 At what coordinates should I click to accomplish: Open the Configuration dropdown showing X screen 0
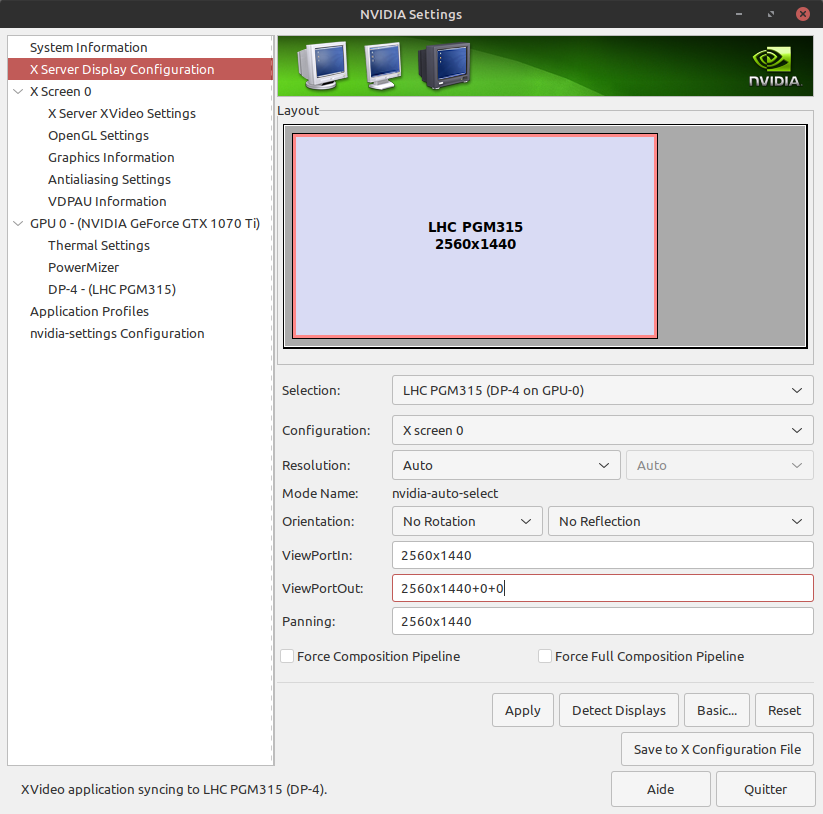(x=603, y=430)
